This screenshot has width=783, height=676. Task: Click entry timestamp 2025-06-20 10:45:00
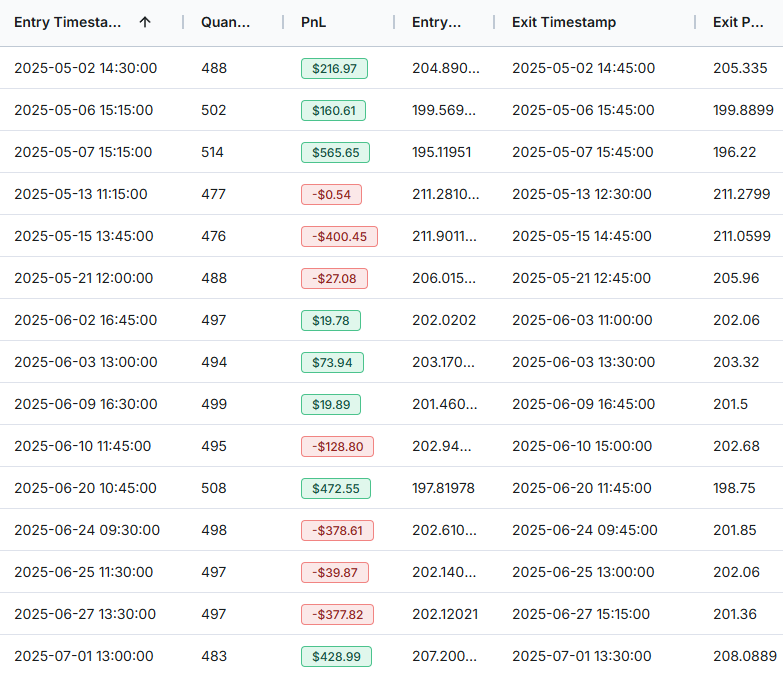point(85,487)
